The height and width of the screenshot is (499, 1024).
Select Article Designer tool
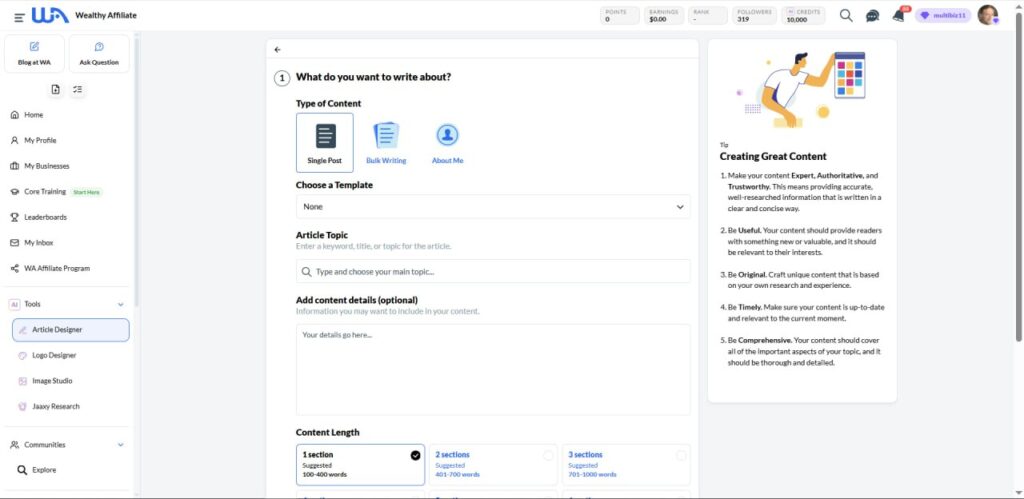[x=71, y=330]
